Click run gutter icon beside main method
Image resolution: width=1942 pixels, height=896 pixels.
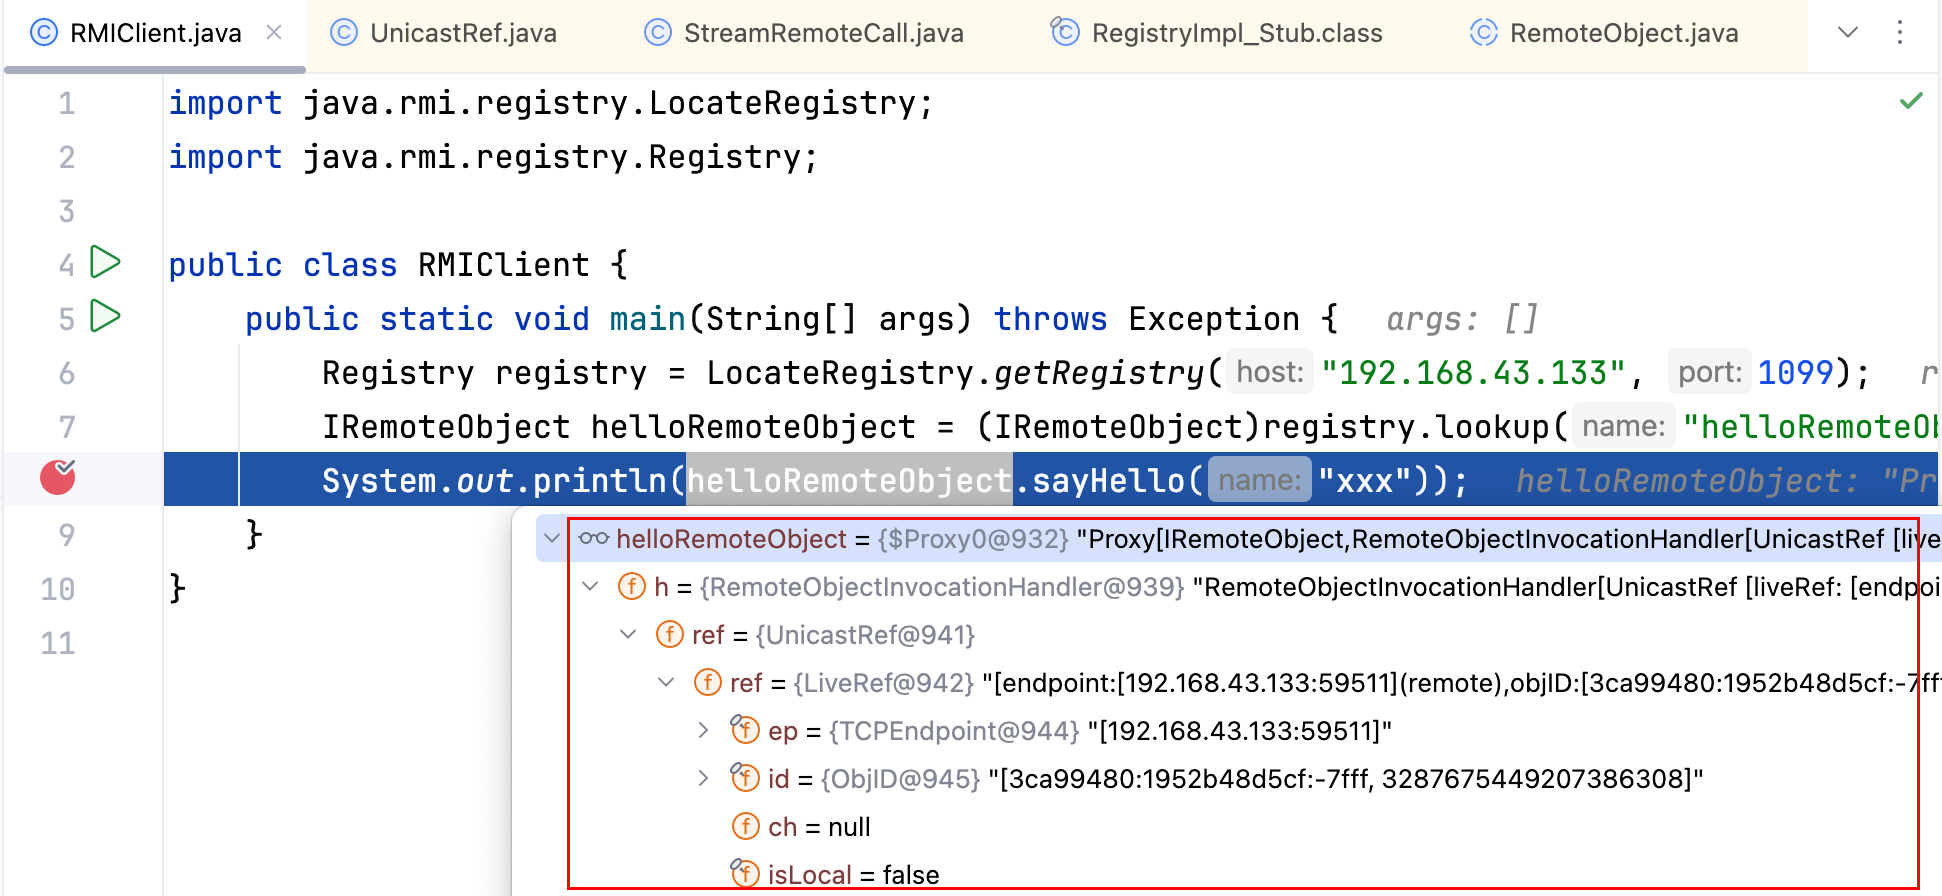coord(105,317)
